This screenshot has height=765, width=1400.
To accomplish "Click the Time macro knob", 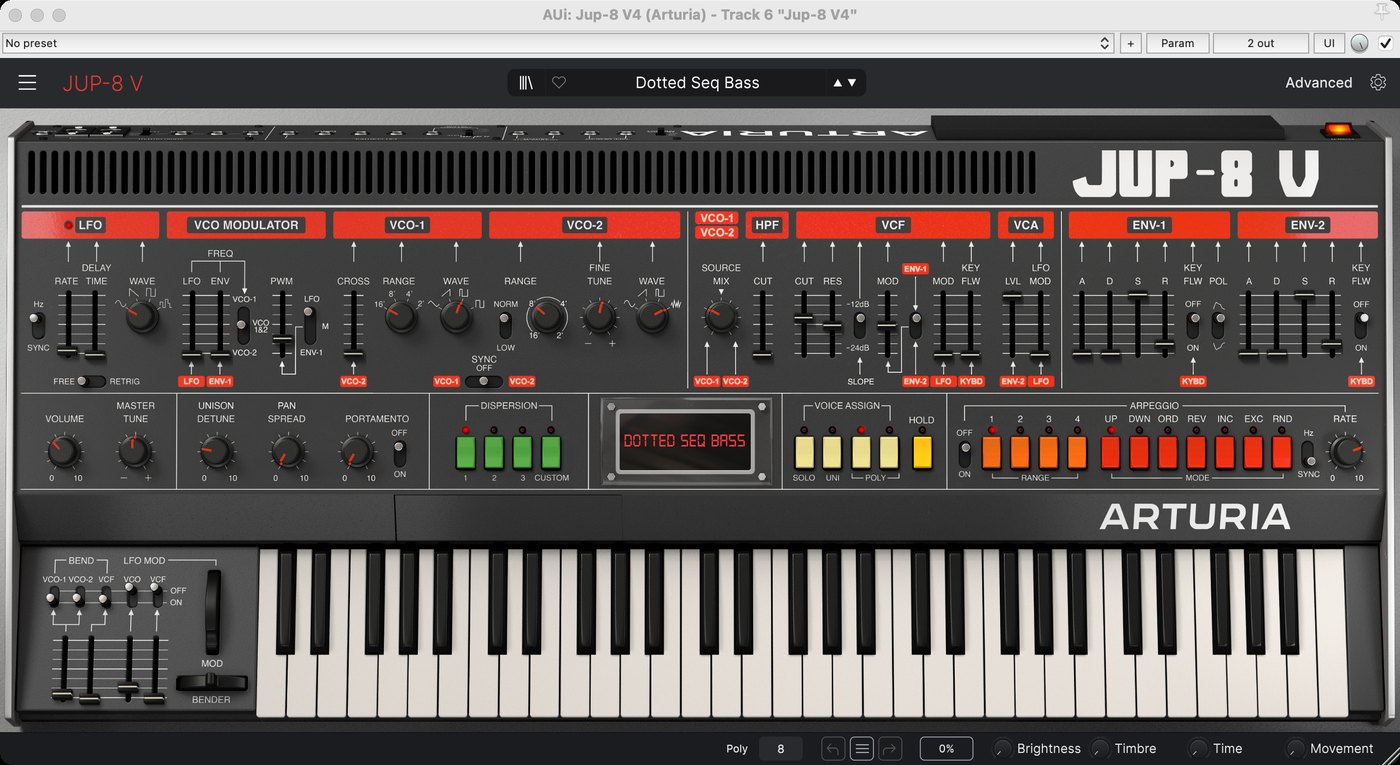I will (x=1198, y=748).
